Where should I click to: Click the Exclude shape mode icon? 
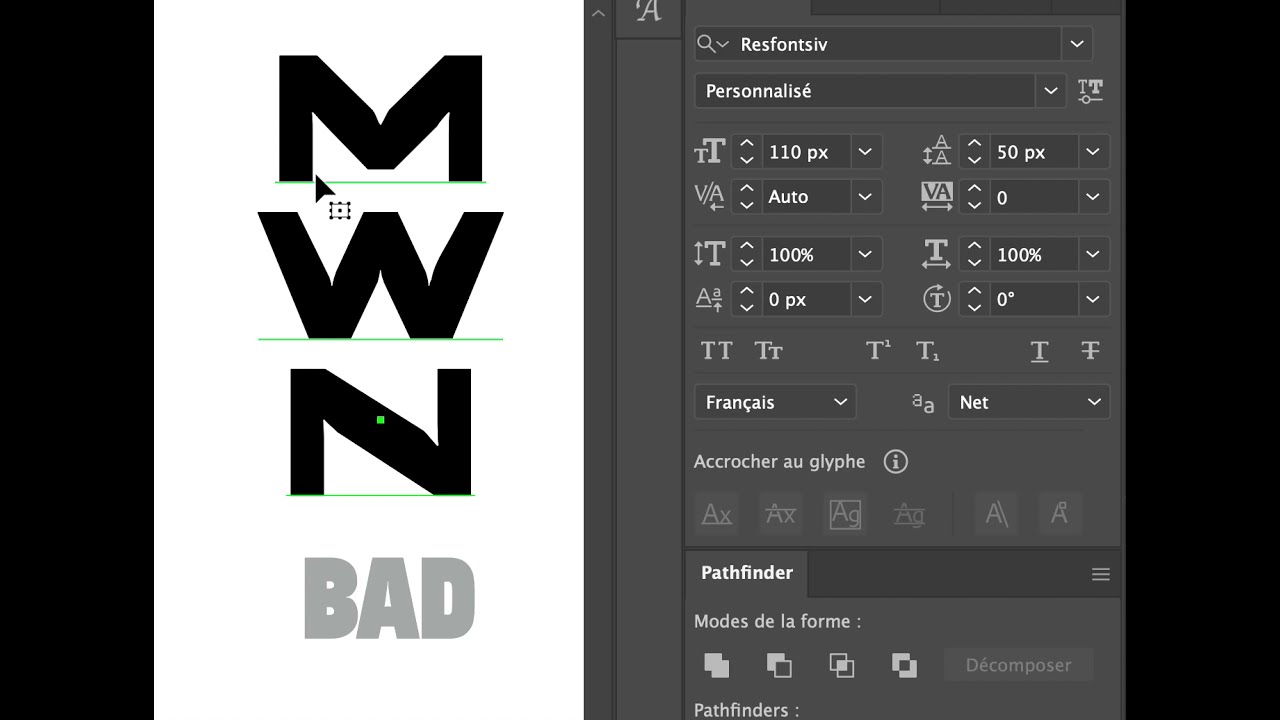coord(903,665)
